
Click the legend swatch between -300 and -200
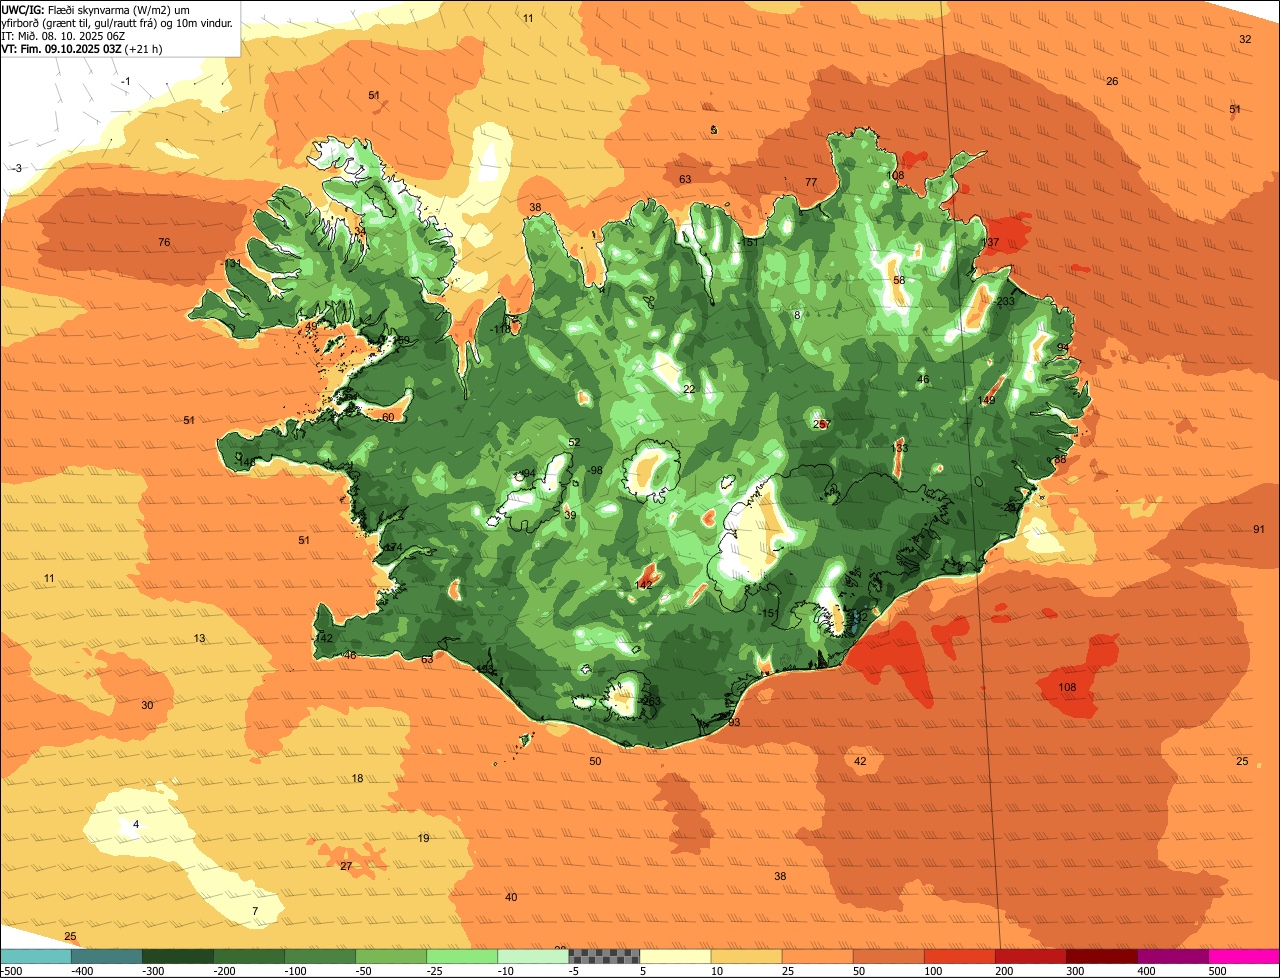point(177,956)
